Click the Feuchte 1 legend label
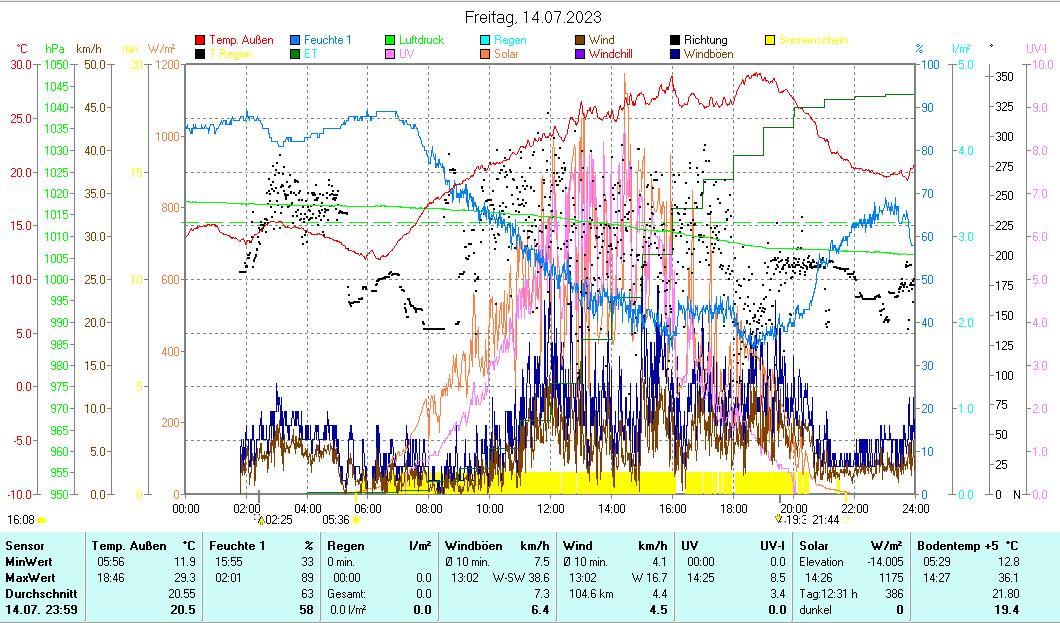The image size is (1060, 623). coord(328,40)
